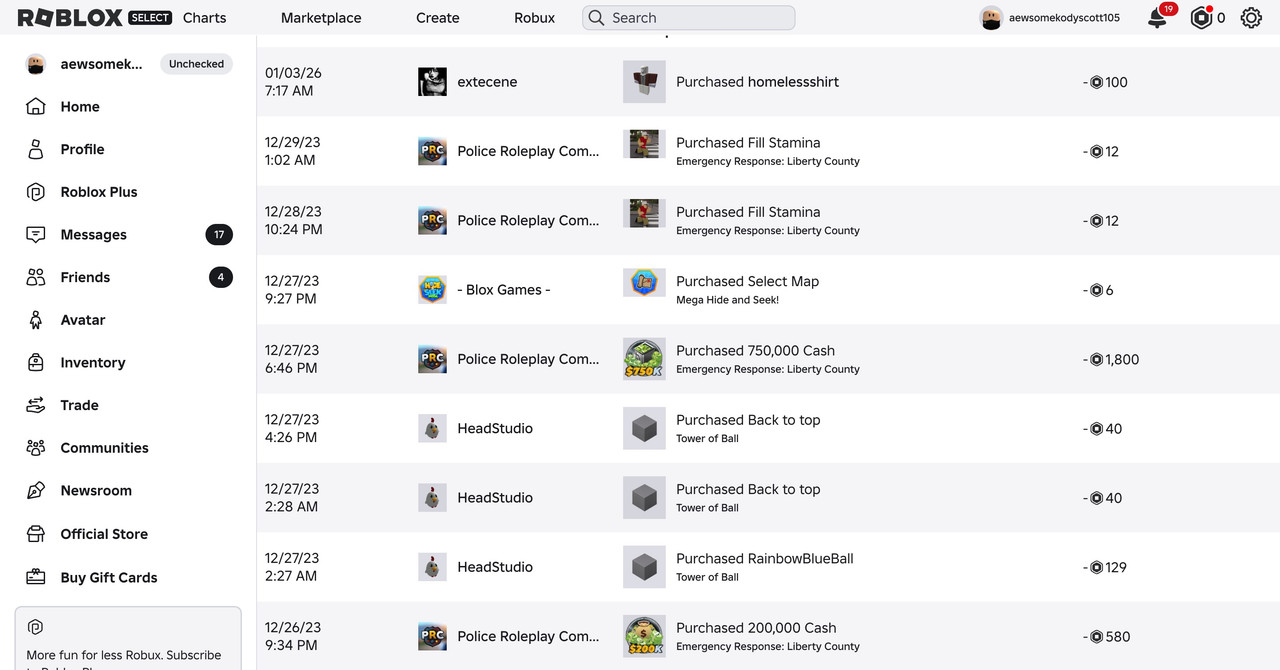Click the Unchecked badge next to username
1280x670 pixels.
point(196,64)
